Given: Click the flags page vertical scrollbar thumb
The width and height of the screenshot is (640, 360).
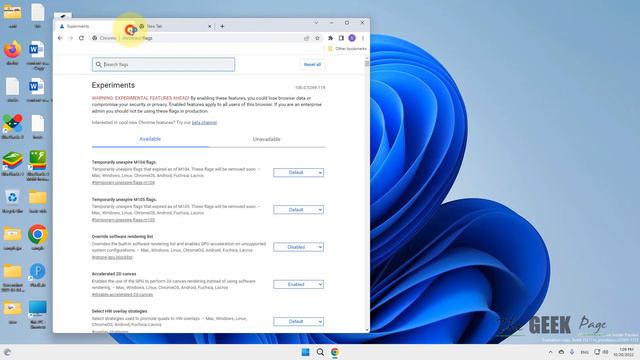Looking at the screenshot, I should pyautogui.click(x=367, y=63).
